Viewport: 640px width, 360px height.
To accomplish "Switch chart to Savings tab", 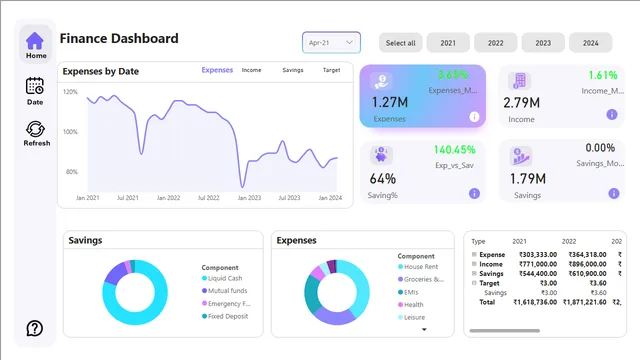I will 293,70.
